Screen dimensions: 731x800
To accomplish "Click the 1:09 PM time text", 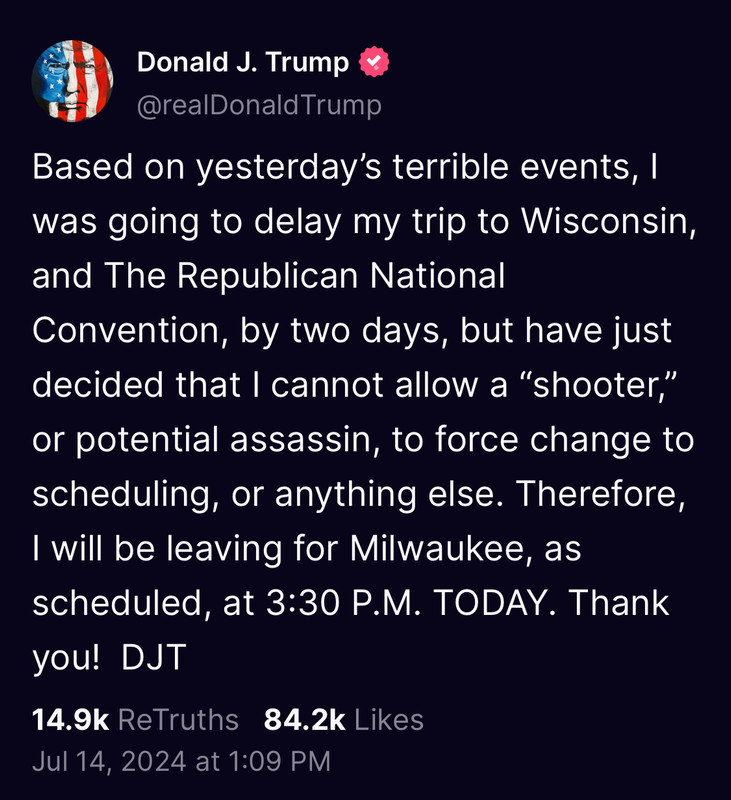I will (280, 761).
